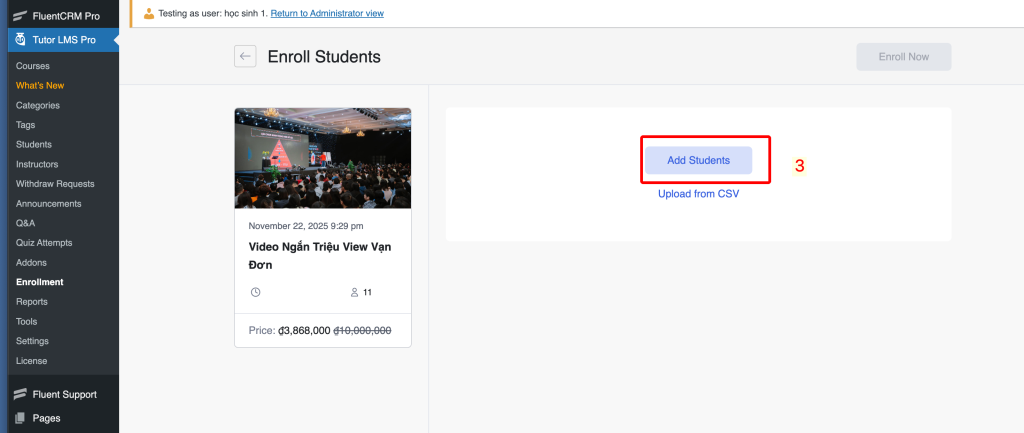Click the user icon in testing notice
The width and height of the screenshot is (1024, 433).
point(149,14)
